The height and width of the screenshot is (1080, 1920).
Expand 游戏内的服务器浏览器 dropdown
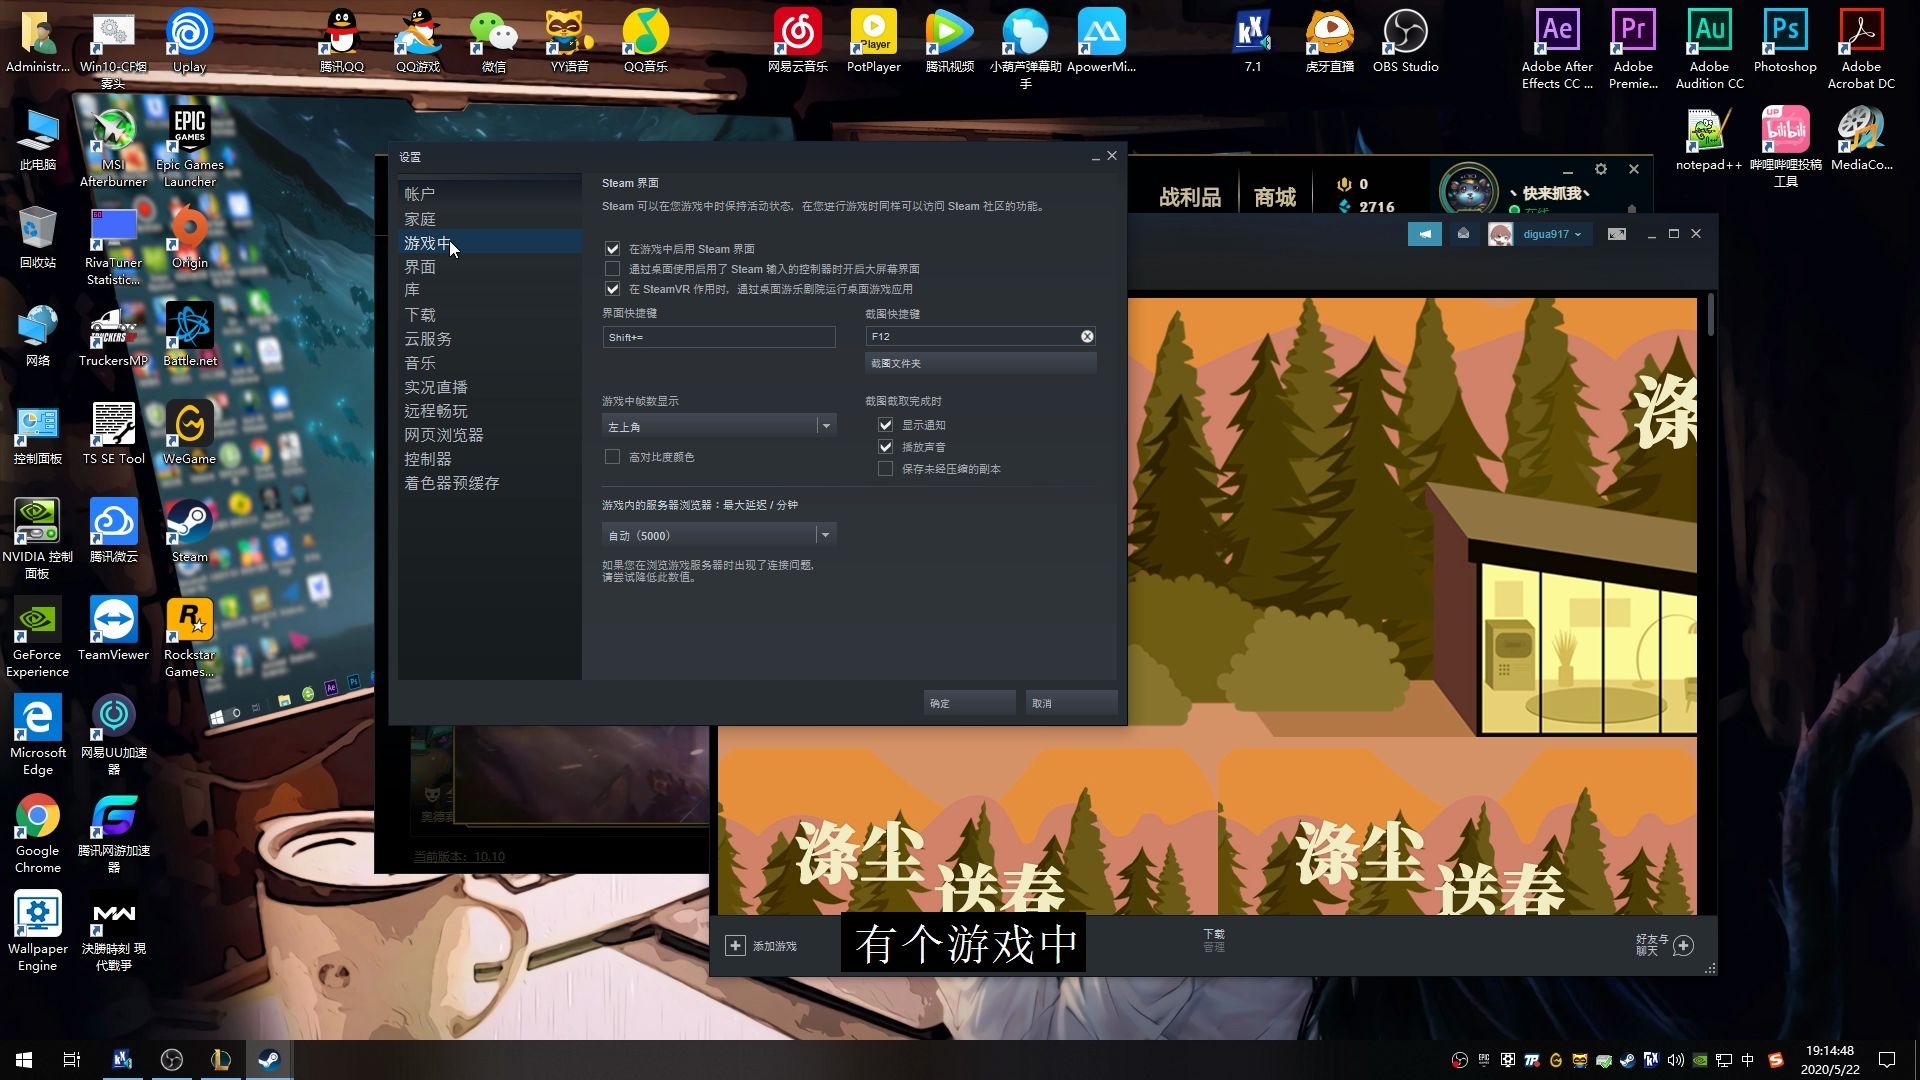pyautogui.click(x=825, y=534)
